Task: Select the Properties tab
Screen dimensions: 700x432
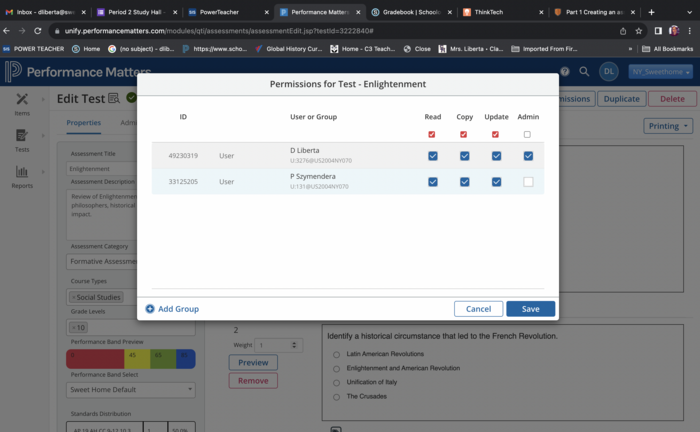Action: [x=83, y=123]
